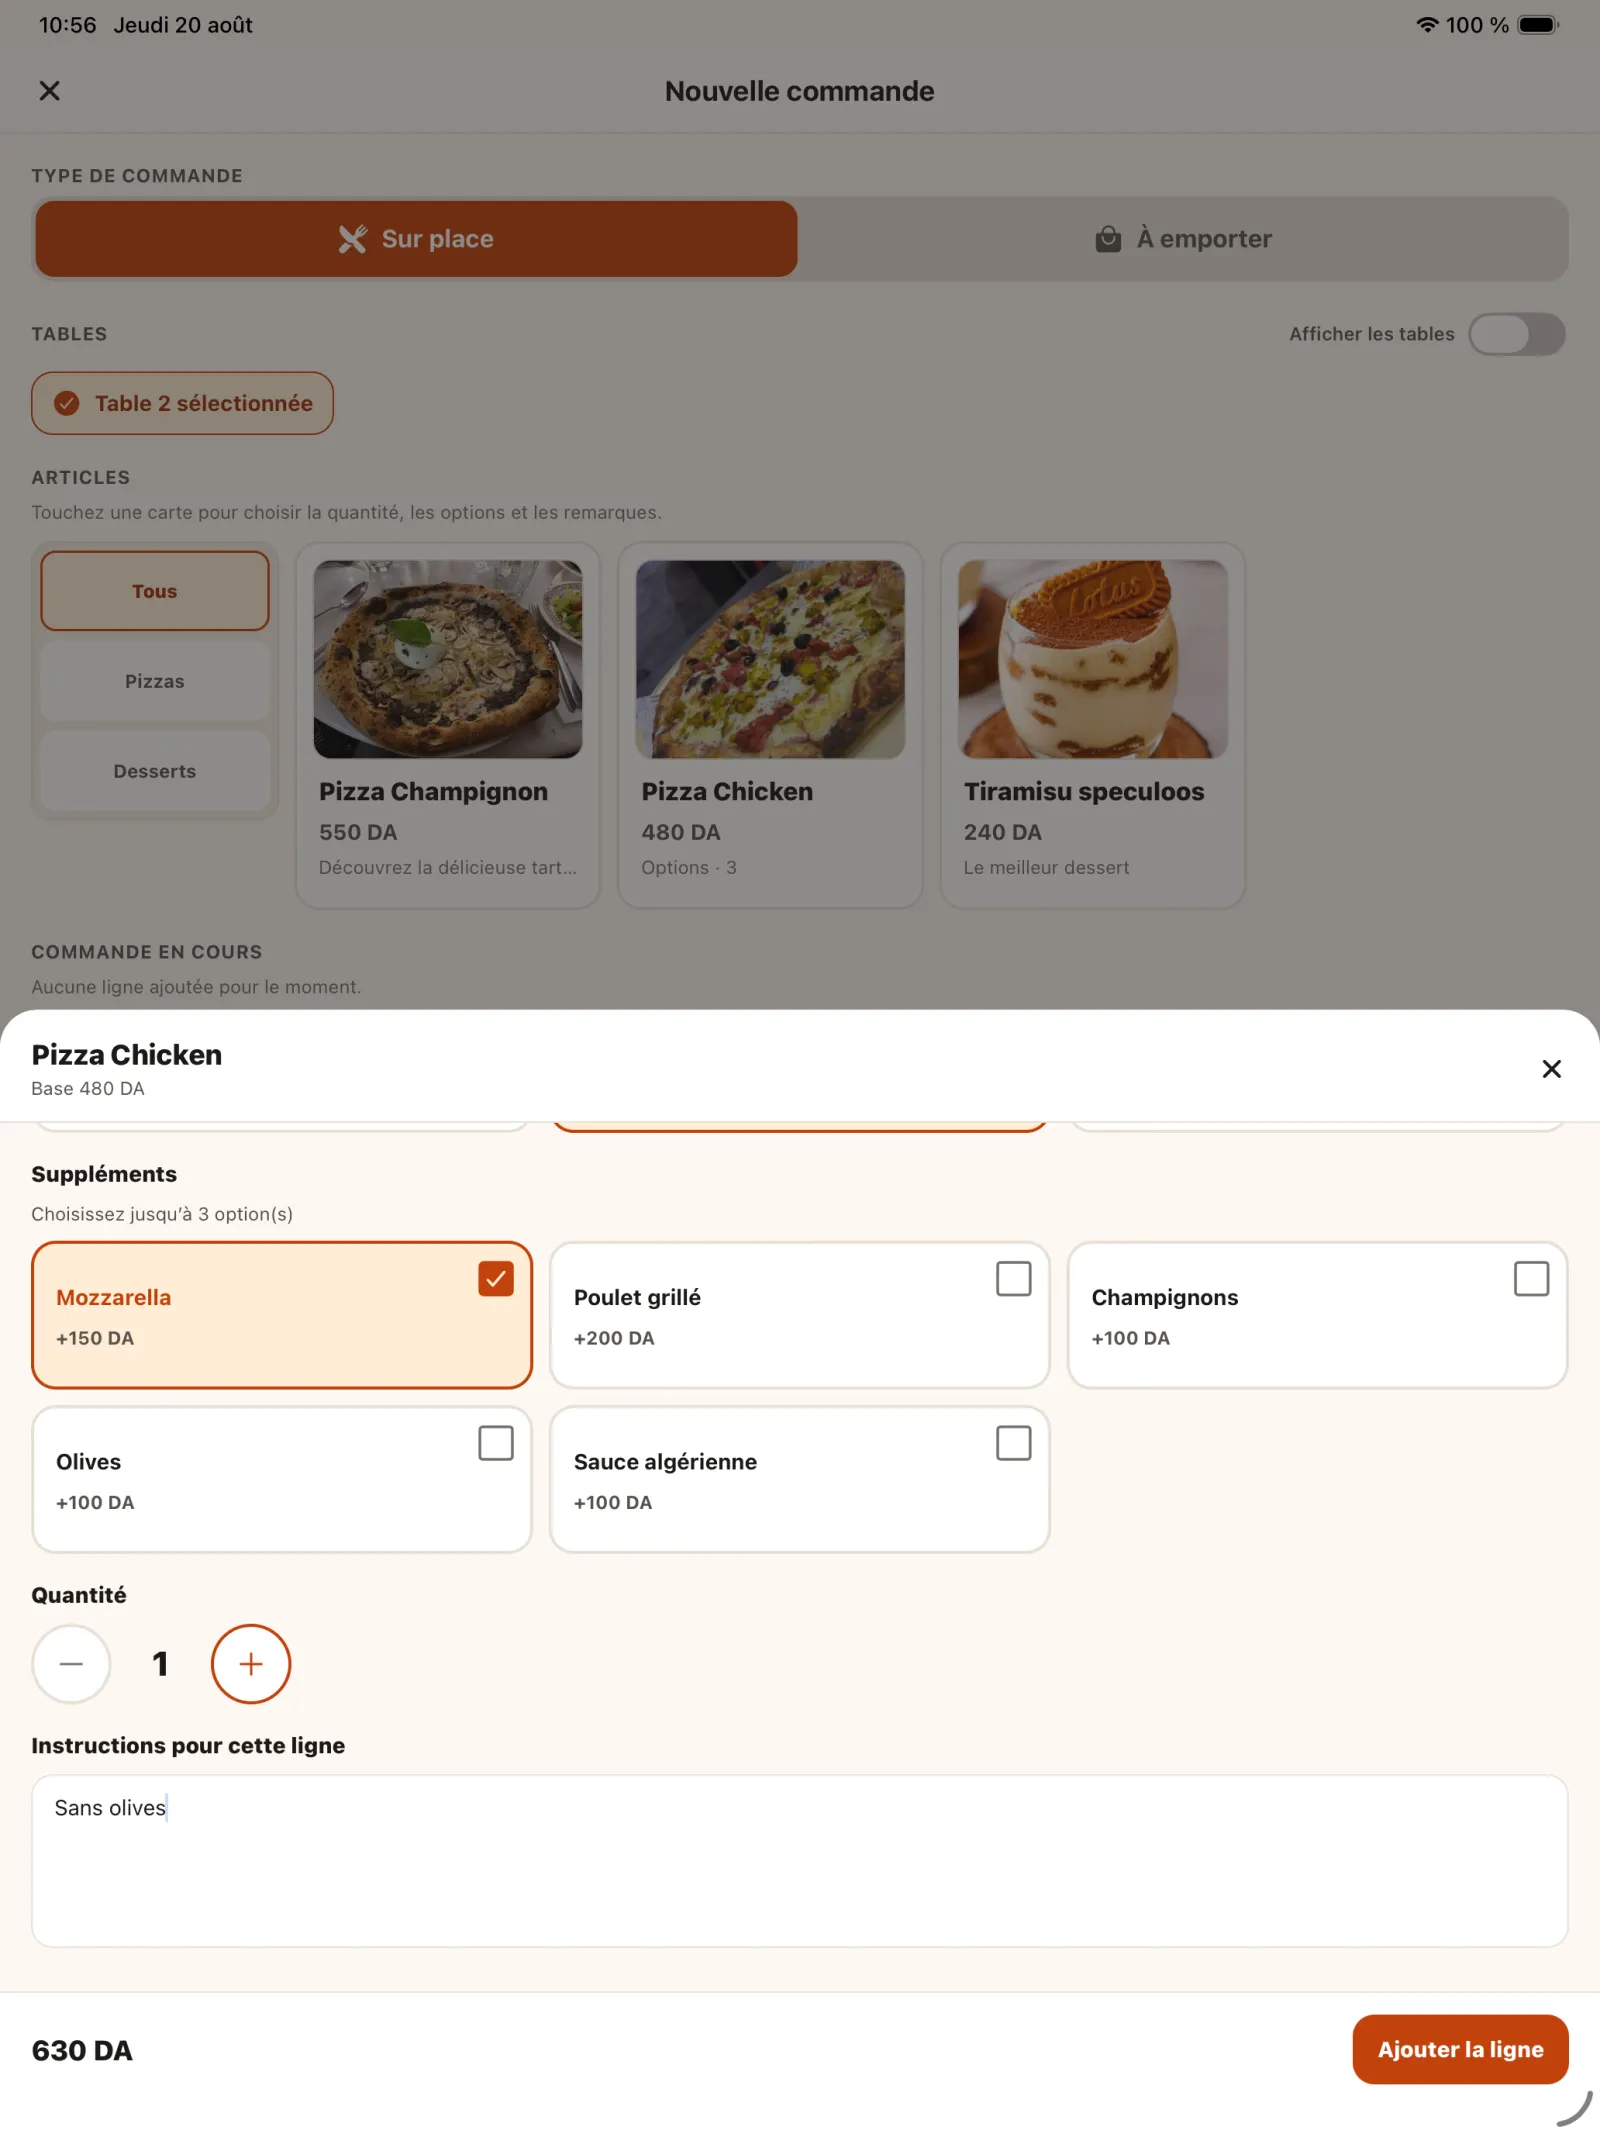1600x2134 pixels.
Task: Uncheck the Mozzarella supplement checkbox
Action: 496,1278
